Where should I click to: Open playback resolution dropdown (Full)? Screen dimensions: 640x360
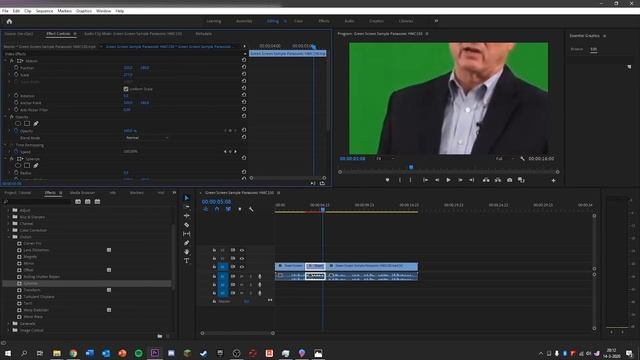[505, 158]
